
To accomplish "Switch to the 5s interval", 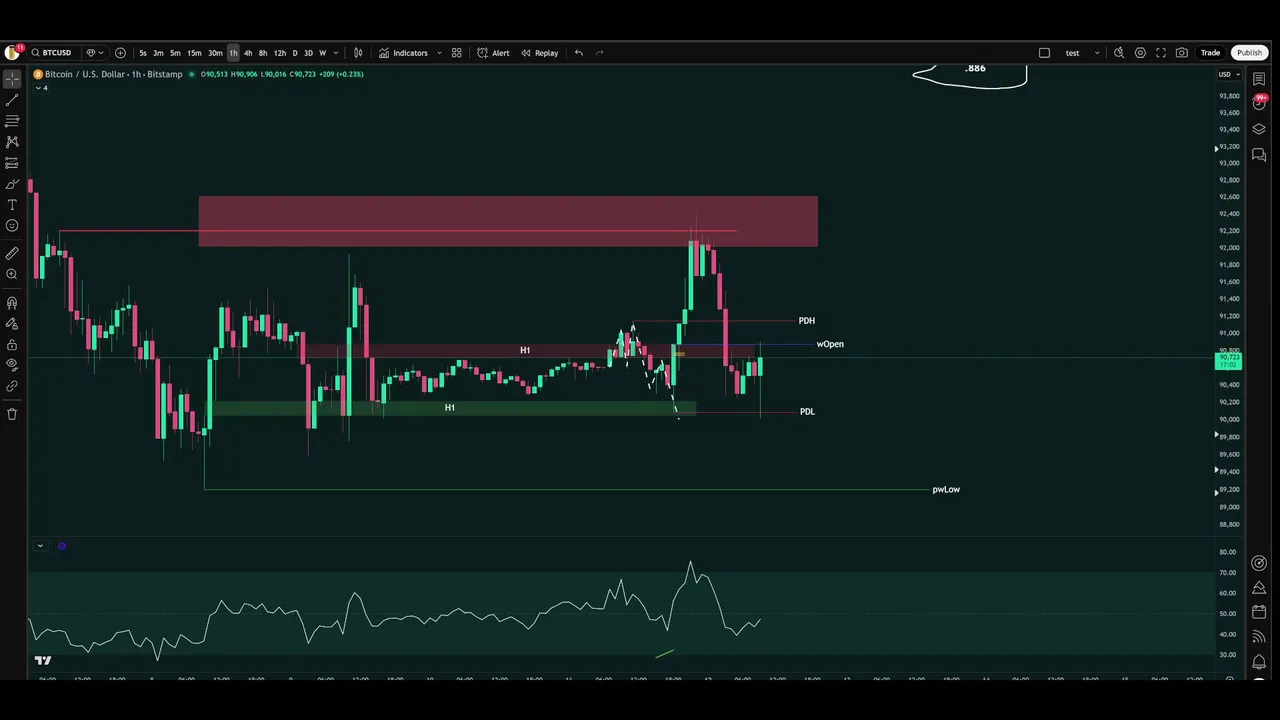I will pyautogui.click(x=143, y=53).
